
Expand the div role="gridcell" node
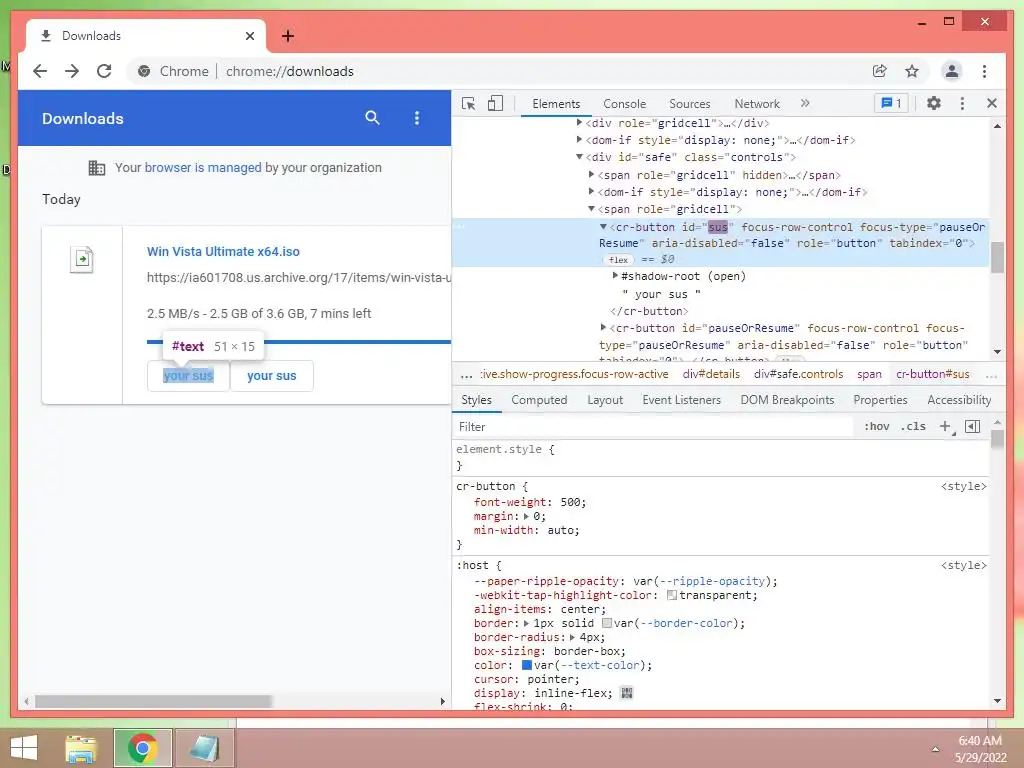[579, 122]
